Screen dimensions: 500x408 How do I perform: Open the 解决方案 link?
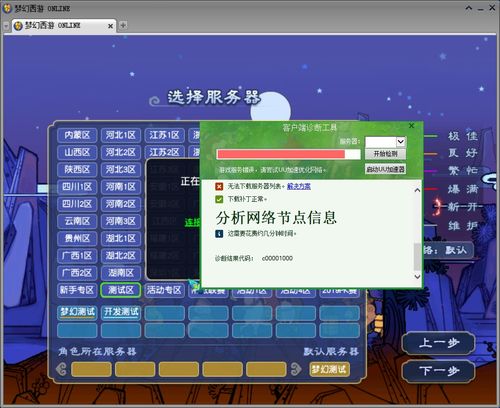(x=299, y=186)
